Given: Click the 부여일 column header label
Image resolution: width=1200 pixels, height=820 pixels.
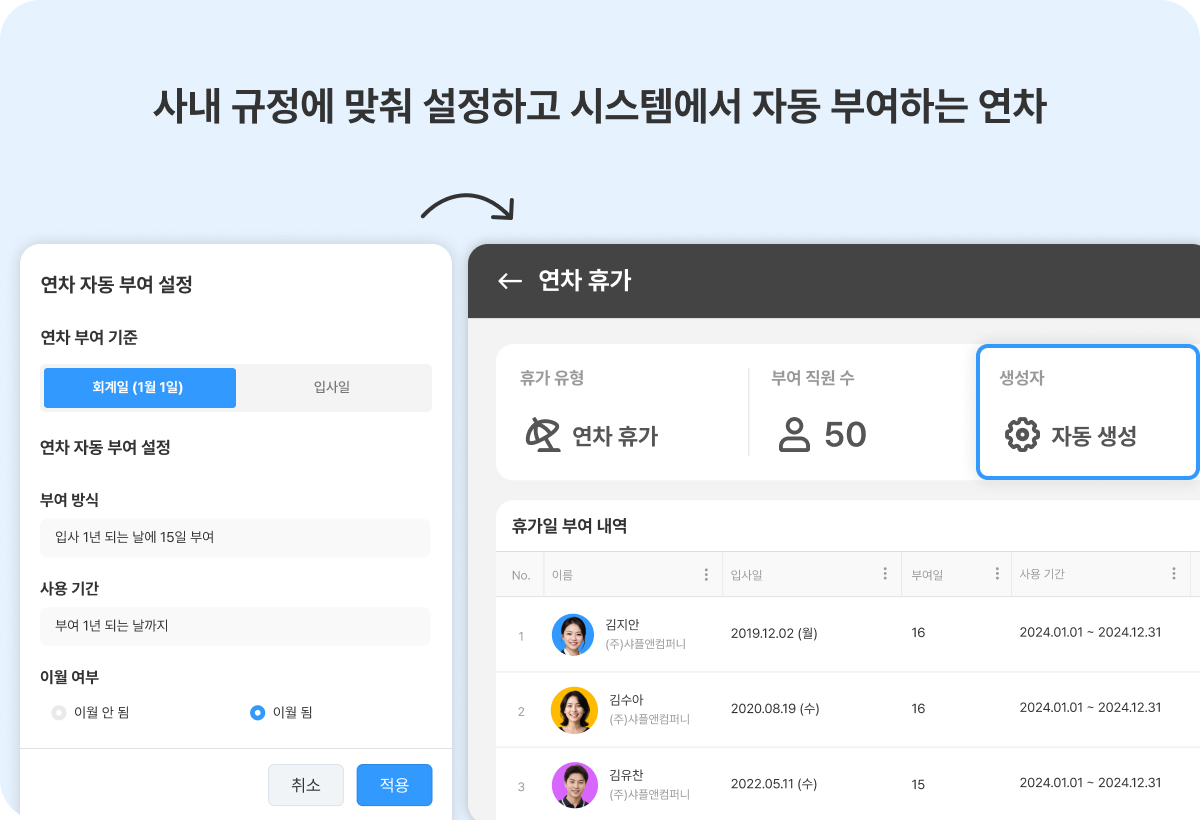Looking at the screenshot, I should pos(927,575).
